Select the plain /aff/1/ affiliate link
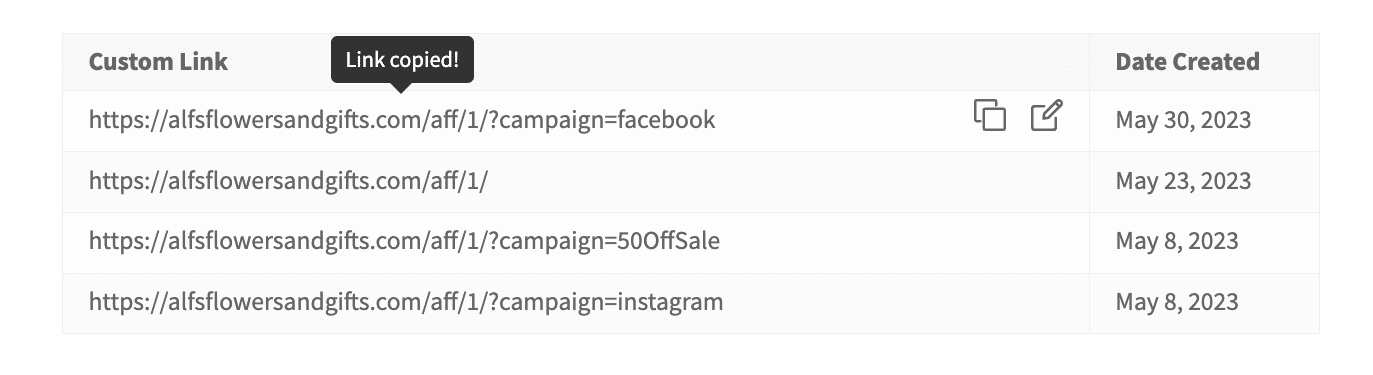 click(288, 181)
